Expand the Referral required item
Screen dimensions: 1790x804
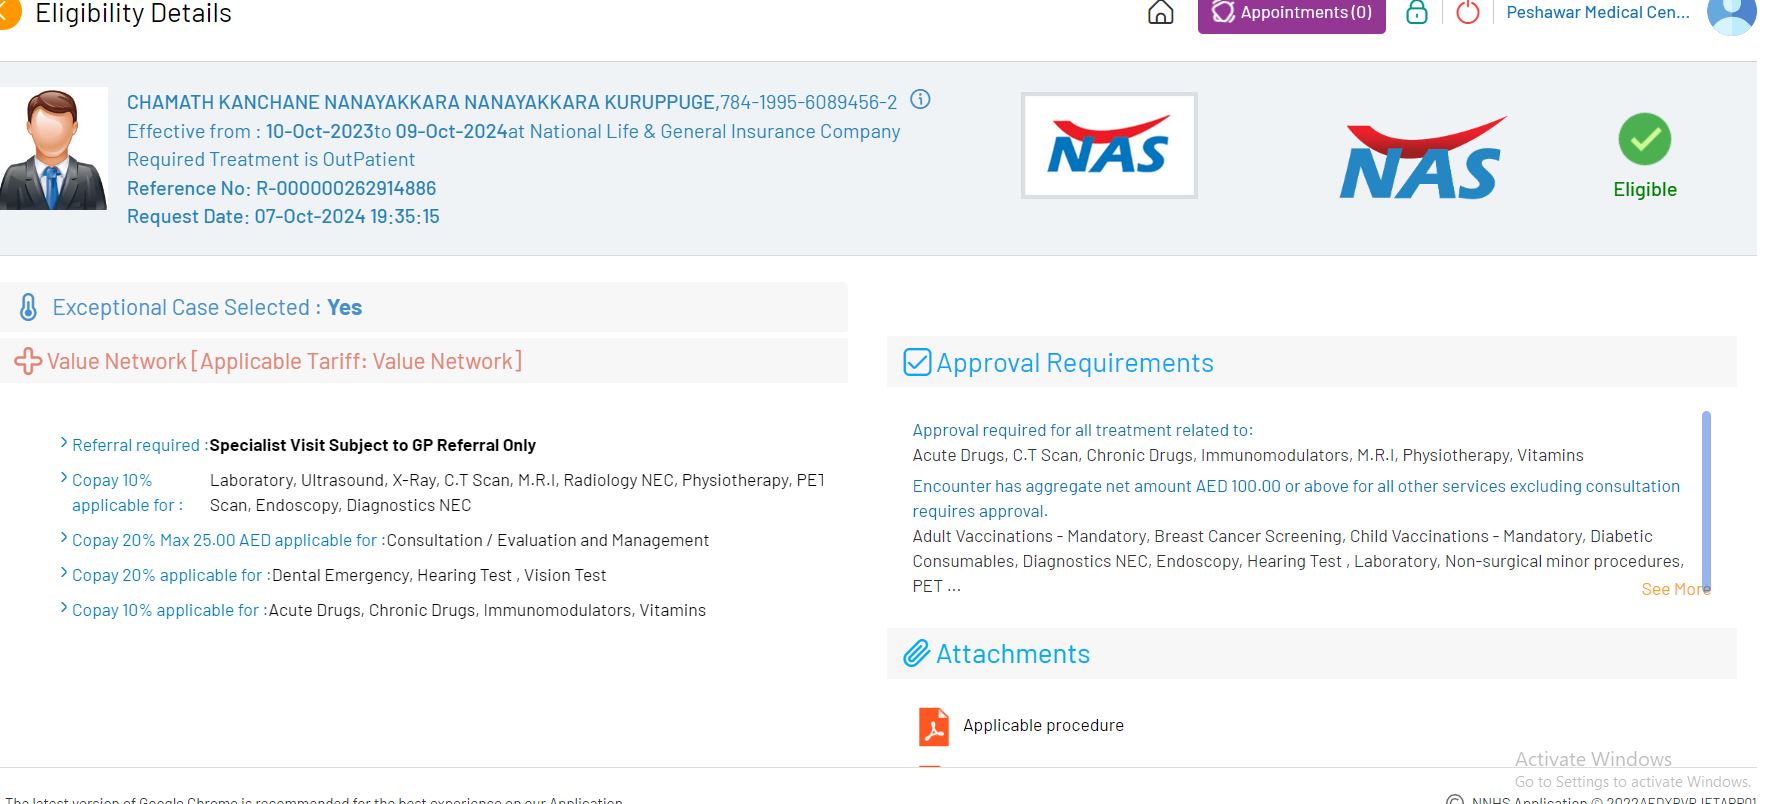coord(65,443)
